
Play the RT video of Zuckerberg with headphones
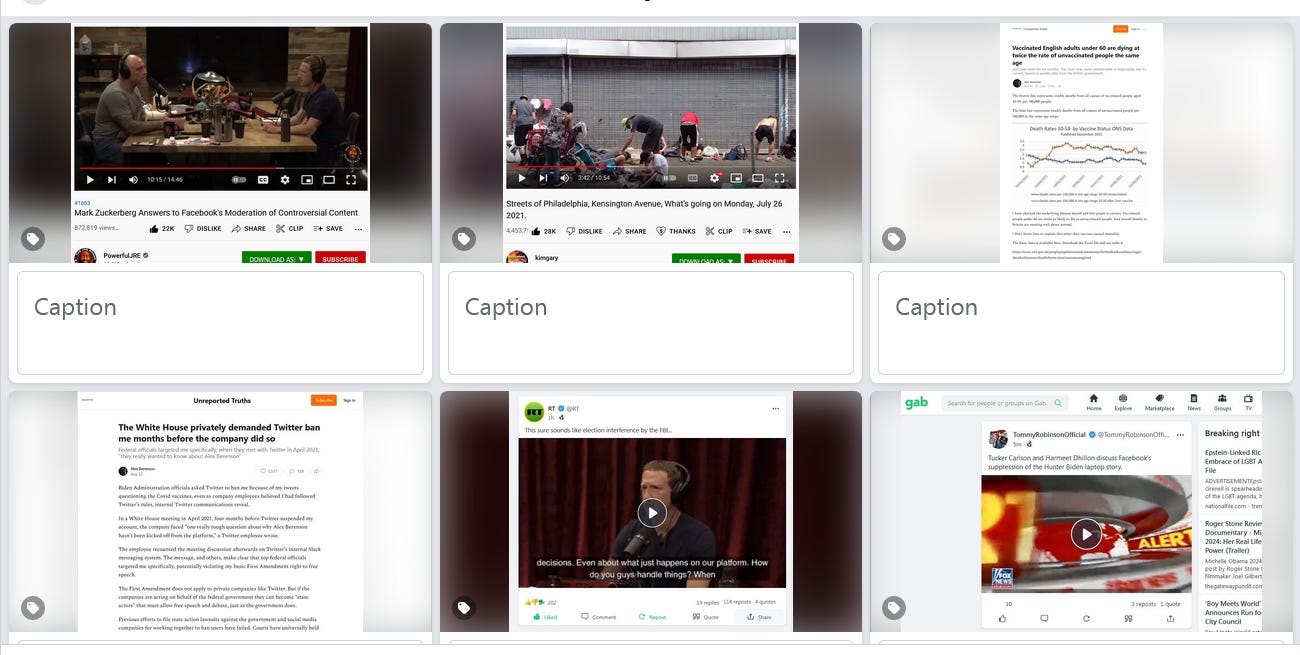(x=652, y=513)
